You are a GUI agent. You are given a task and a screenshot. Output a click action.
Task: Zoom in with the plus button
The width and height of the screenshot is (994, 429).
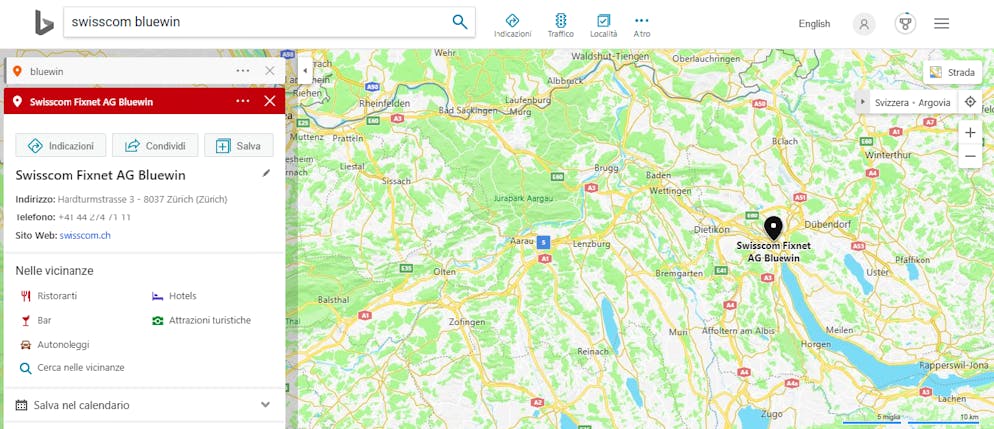coord(970,133)
